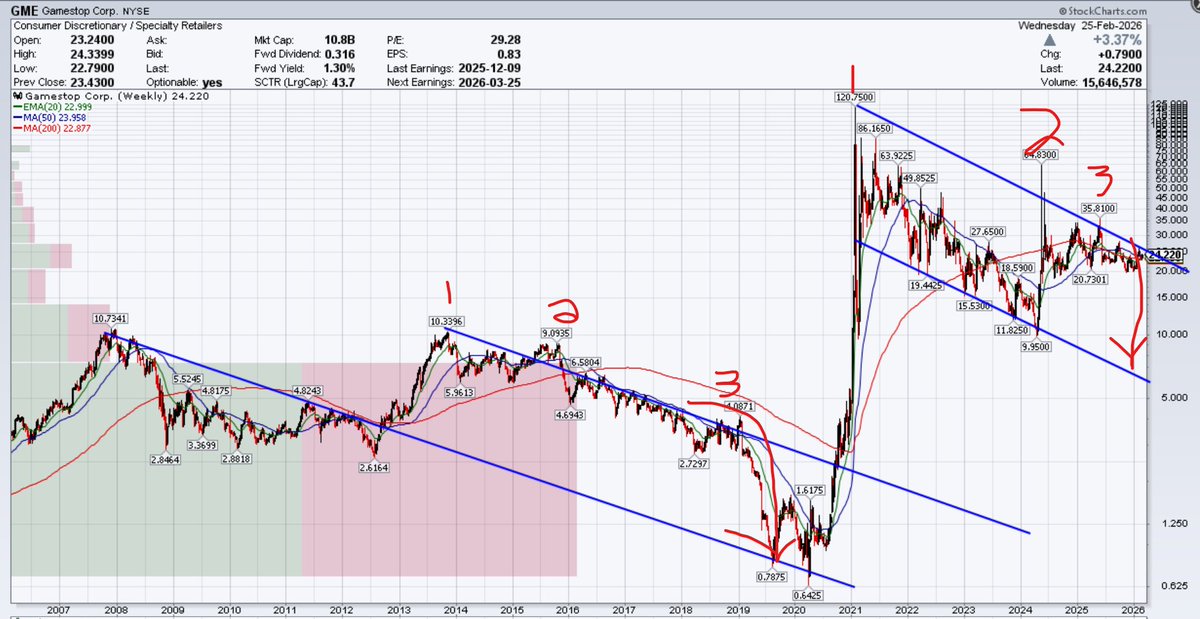Click the 27.6500 price label

(x=986, y=231)
